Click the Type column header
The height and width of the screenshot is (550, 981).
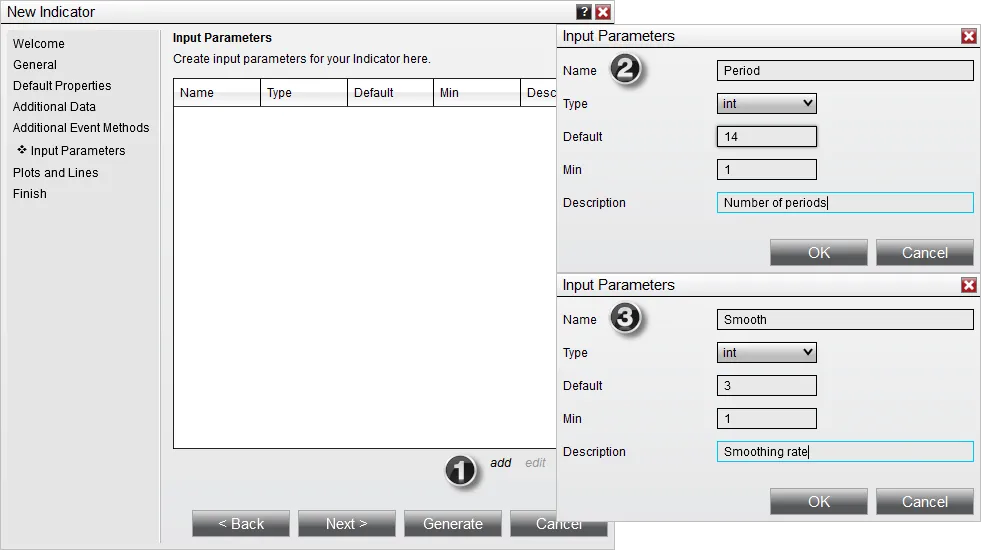pos(303,93)
